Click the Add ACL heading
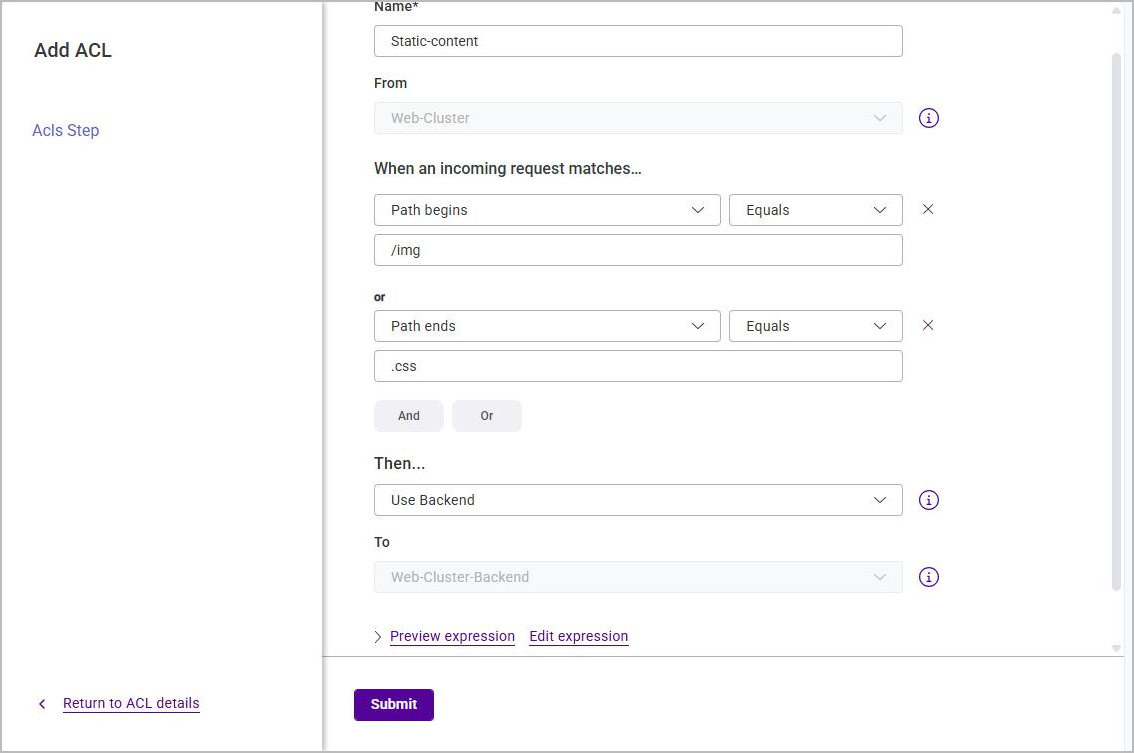This screenshot has height=753, width=1134. click(x=73, y=50)
